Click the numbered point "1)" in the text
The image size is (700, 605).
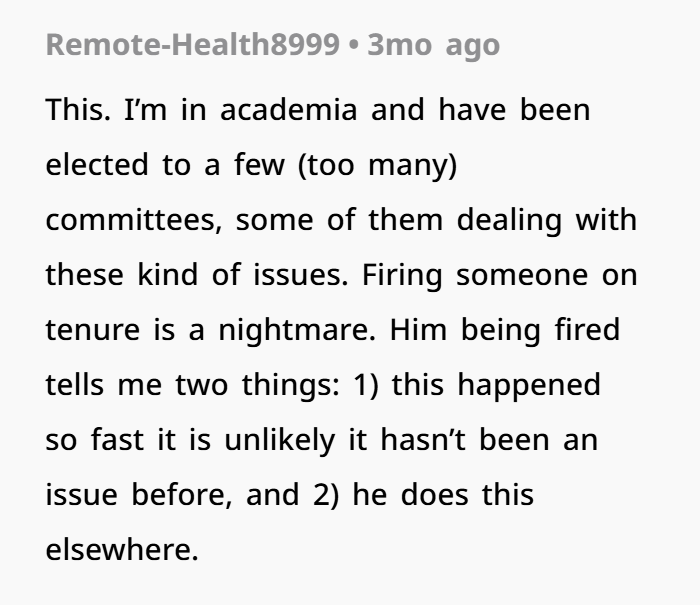pos(366,385)
